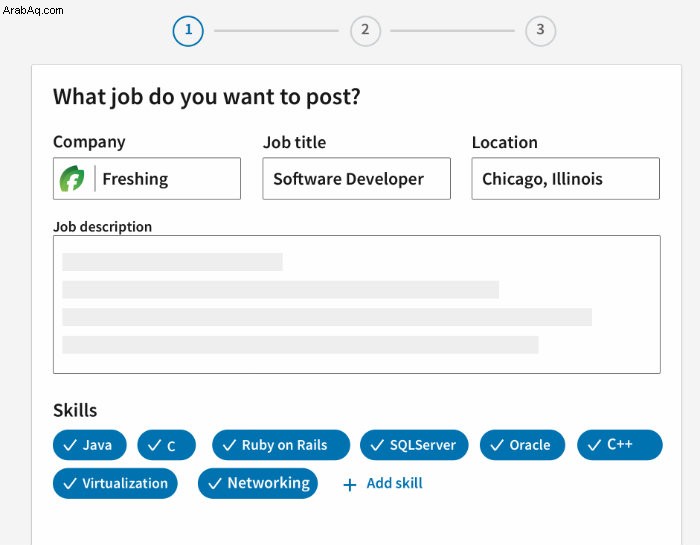Deselect the C++ skill pill

620,445
